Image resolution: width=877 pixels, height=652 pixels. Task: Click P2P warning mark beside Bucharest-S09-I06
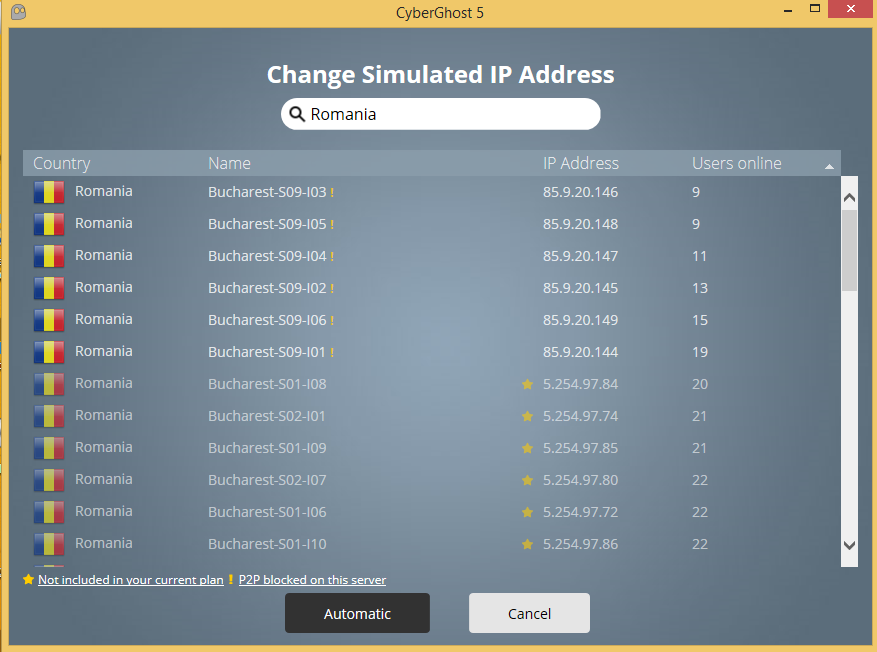click(332, 320)
